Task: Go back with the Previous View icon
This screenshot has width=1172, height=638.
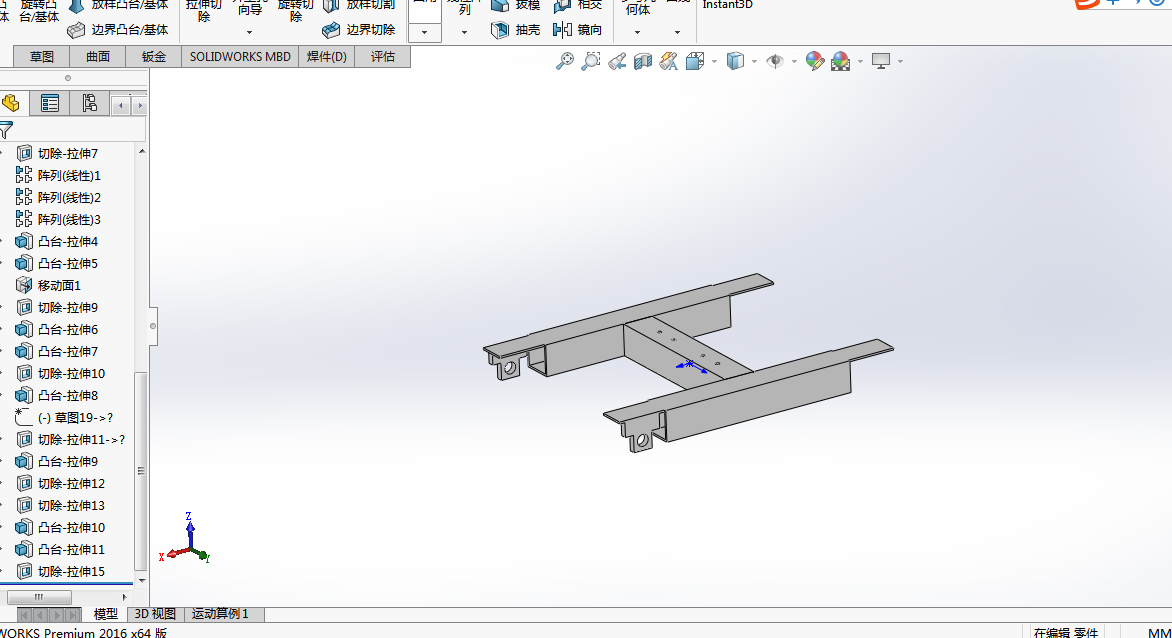Action: coord(617,61)
